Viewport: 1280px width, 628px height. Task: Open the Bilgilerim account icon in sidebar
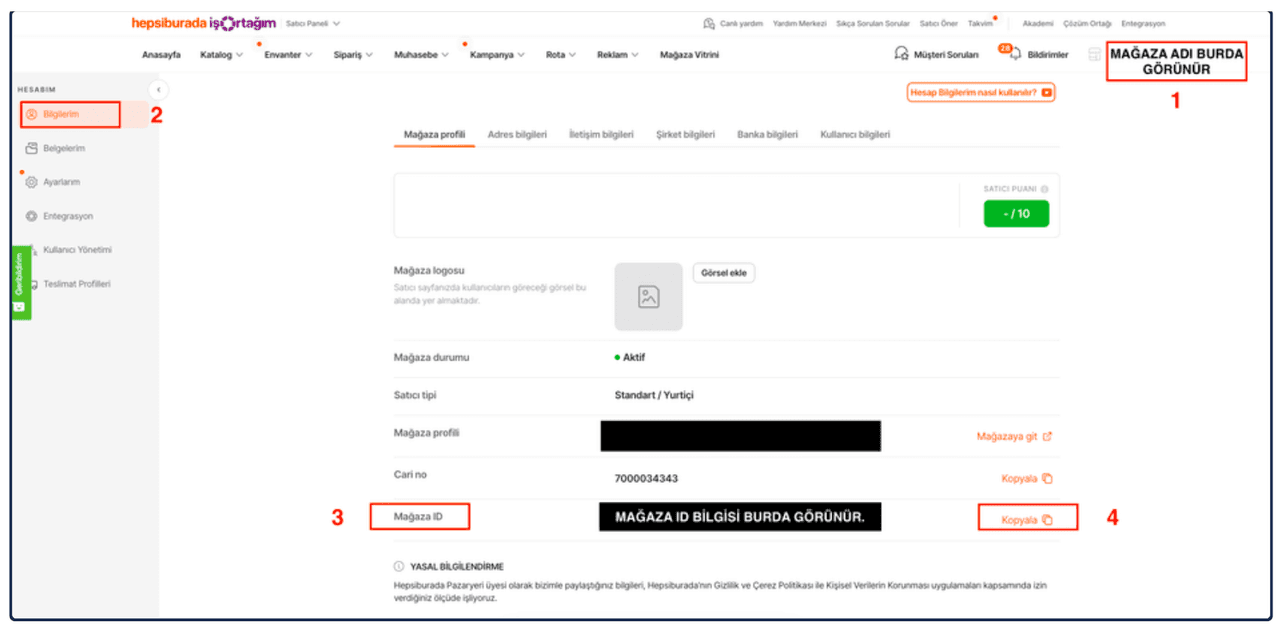point(32,115)
